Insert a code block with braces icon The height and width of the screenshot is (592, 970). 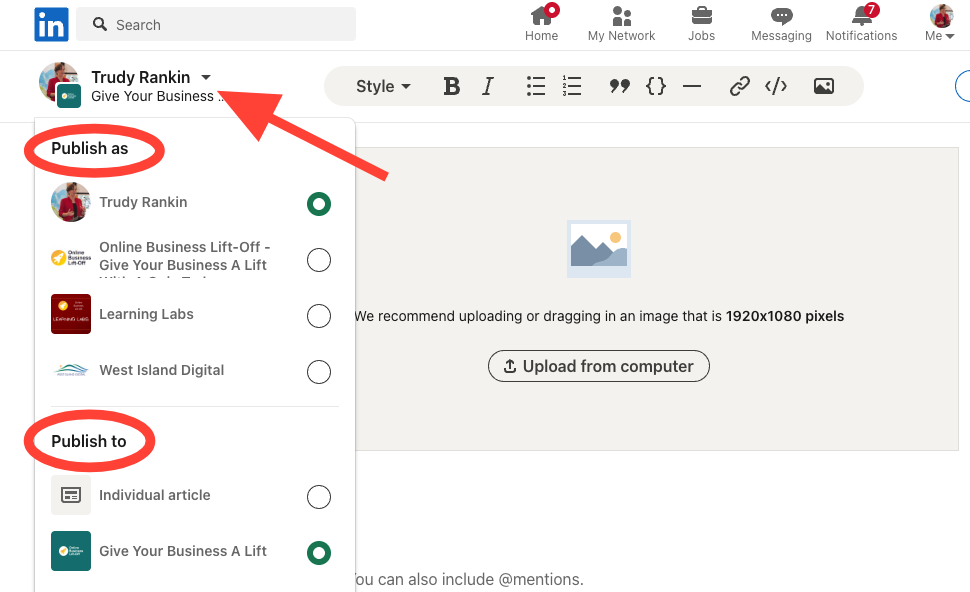coord(656,86)
